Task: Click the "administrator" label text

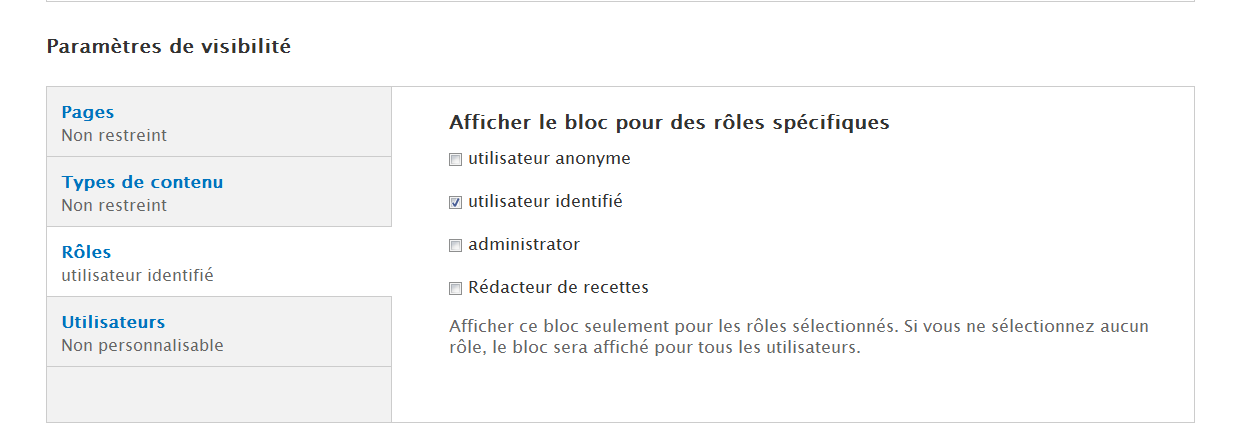Action: click(x=524, y=244)
